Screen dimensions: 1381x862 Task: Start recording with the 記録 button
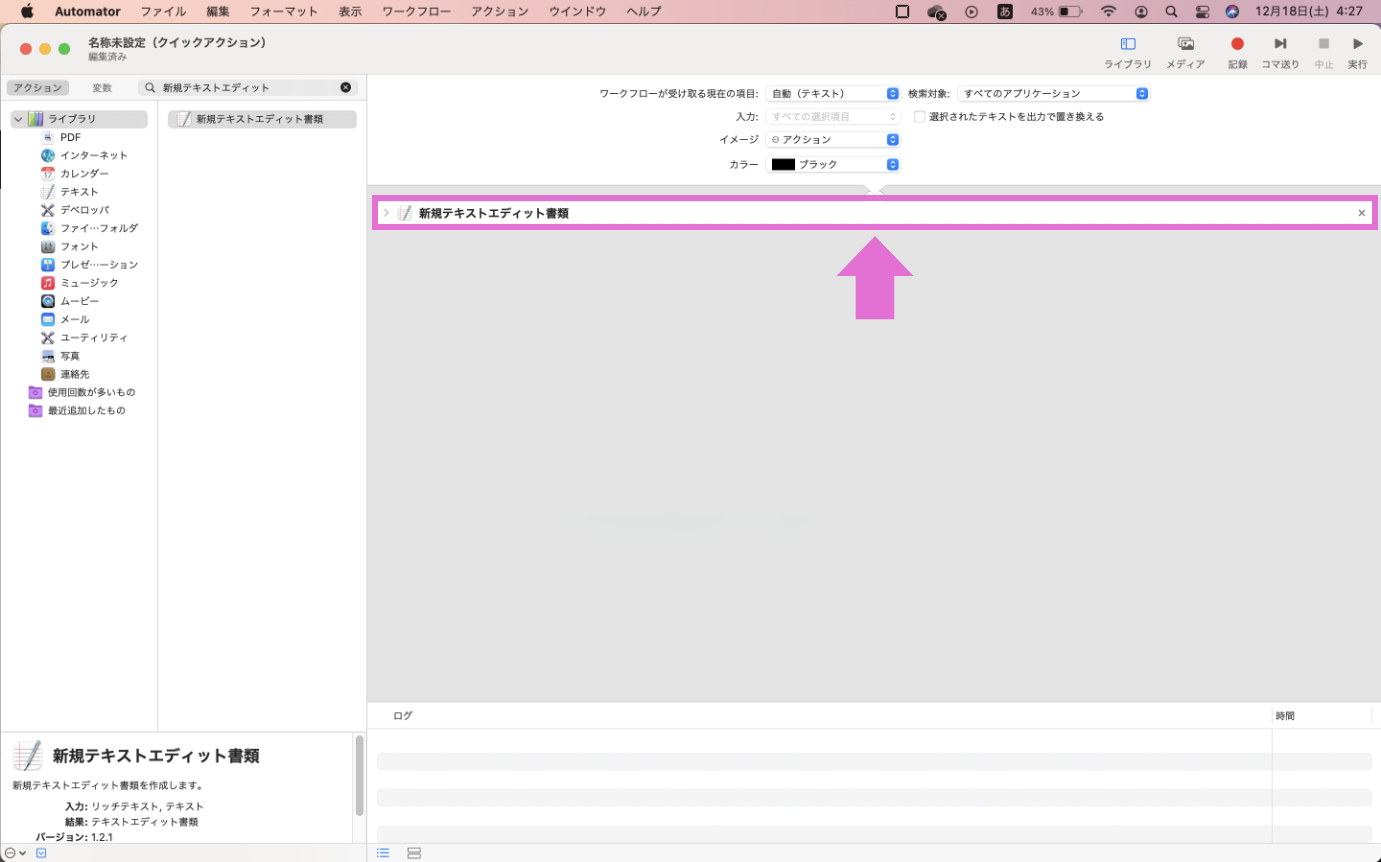1237,51
